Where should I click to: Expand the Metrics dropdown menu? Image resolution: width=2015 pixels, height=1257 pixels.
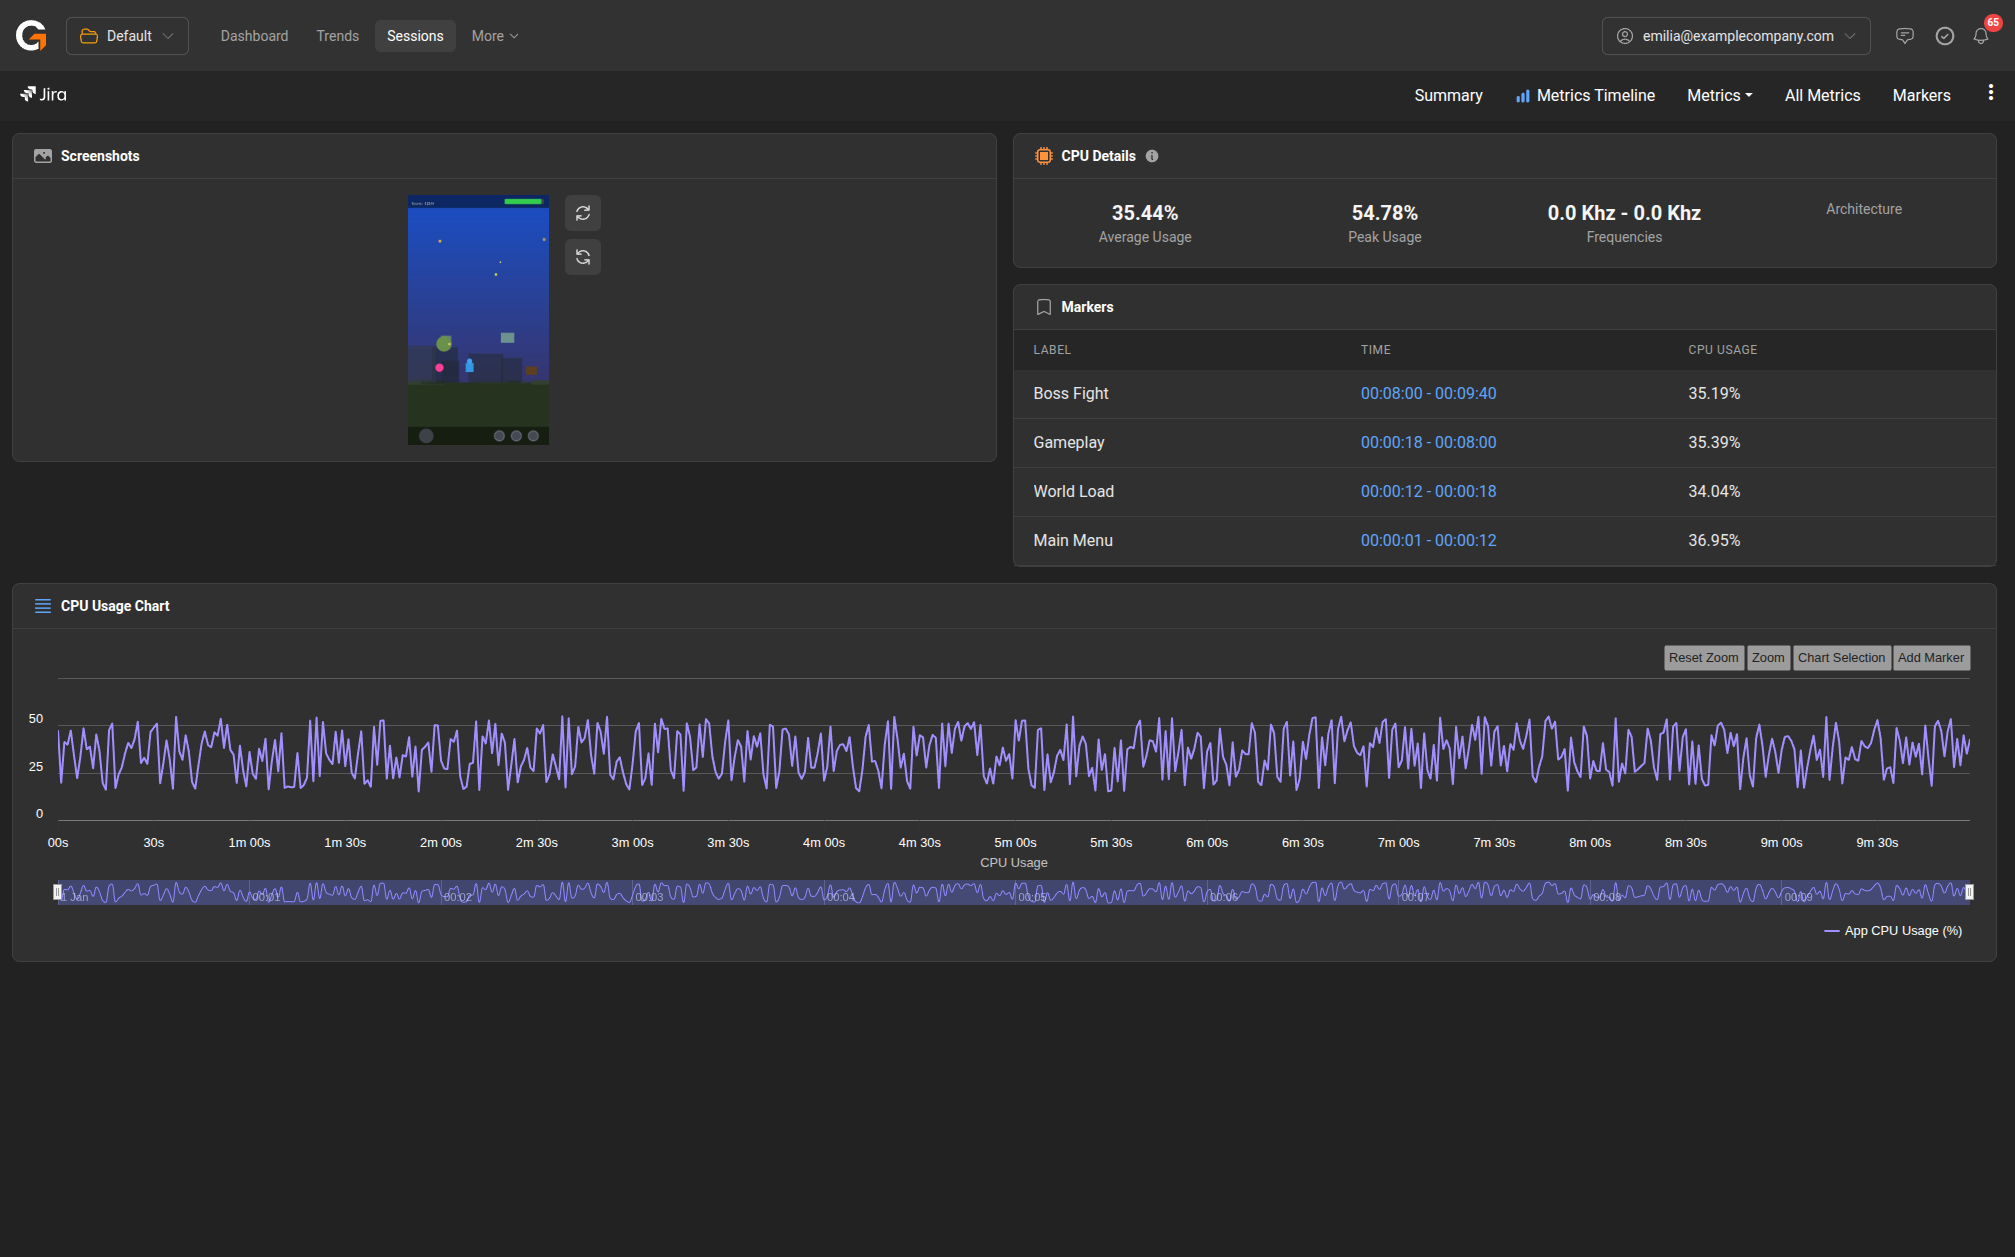tap(1719, 95)
